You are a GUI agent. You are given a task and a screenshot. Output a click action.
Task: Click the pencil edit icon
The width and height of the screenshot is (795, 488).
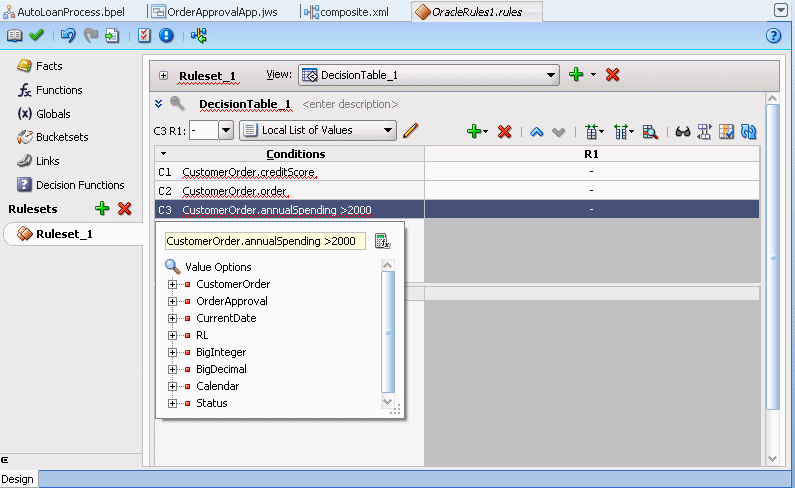coord(411,130)
